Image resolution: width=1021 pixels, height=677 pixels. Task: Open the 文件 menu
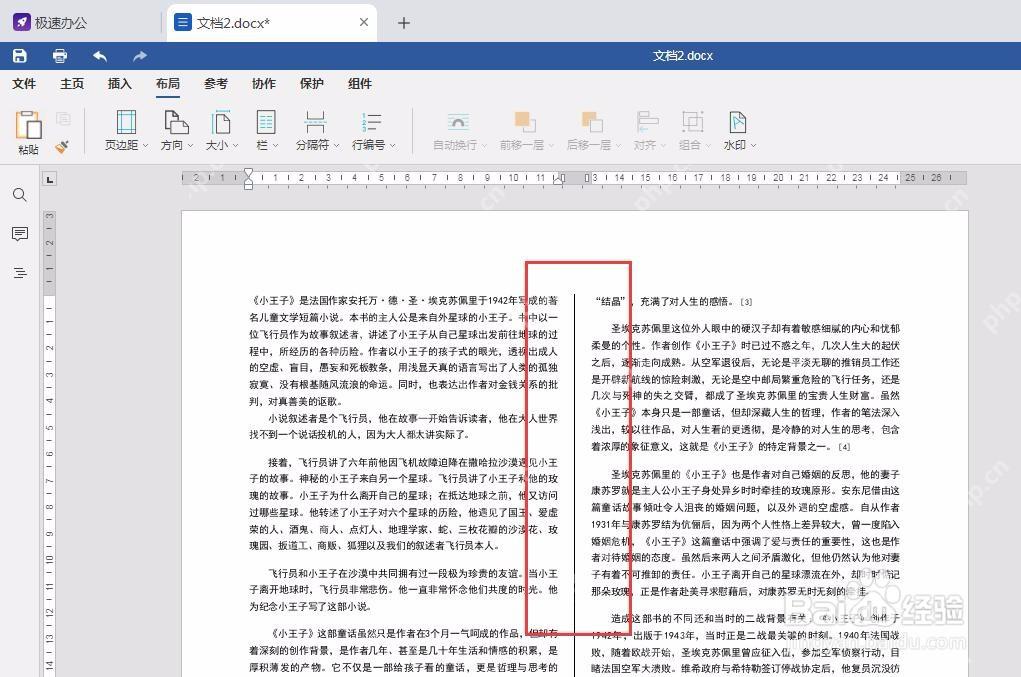[24, 83]
